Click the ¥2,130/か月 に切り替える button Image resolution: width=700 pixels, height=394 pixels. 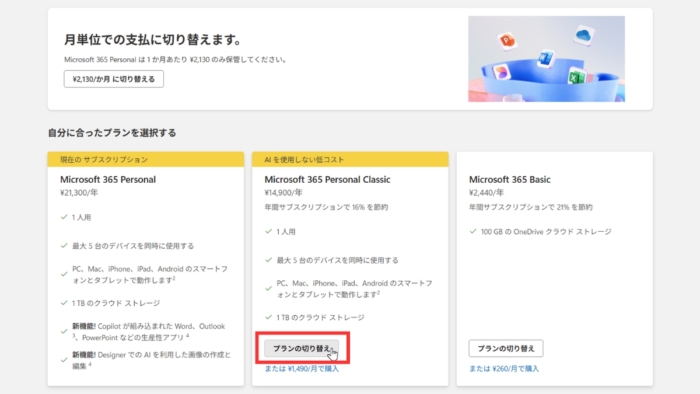coord(113,79)
